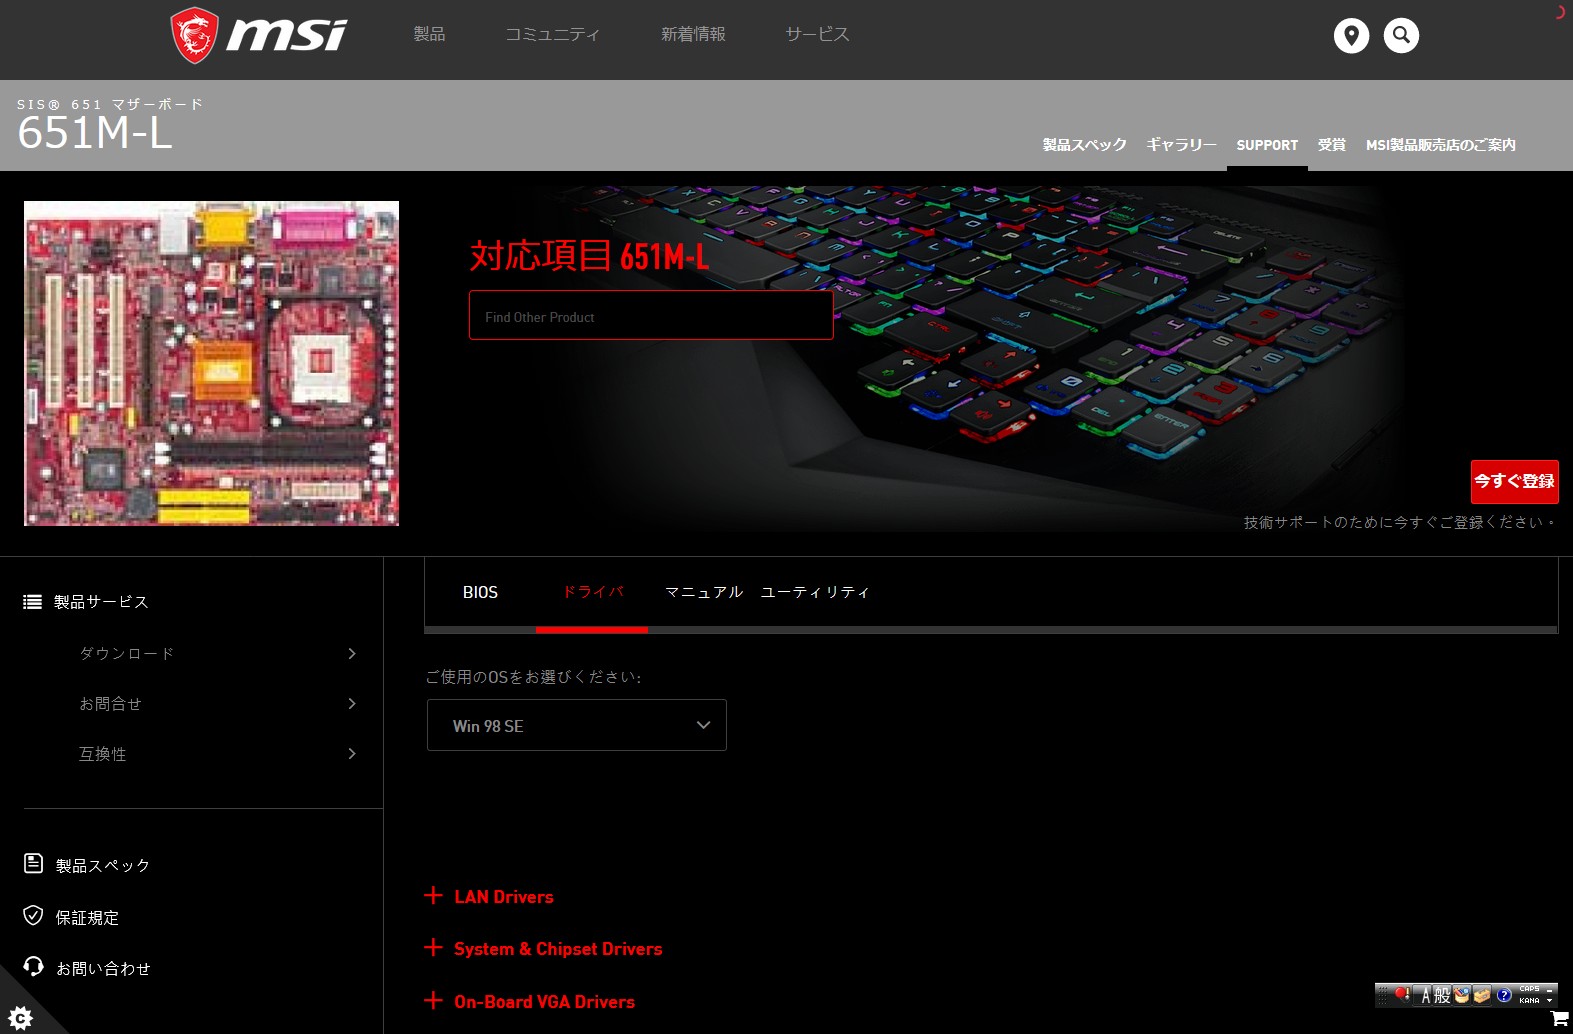
Task: Open 製品スペック sidebar link
Action: point(103,865)
